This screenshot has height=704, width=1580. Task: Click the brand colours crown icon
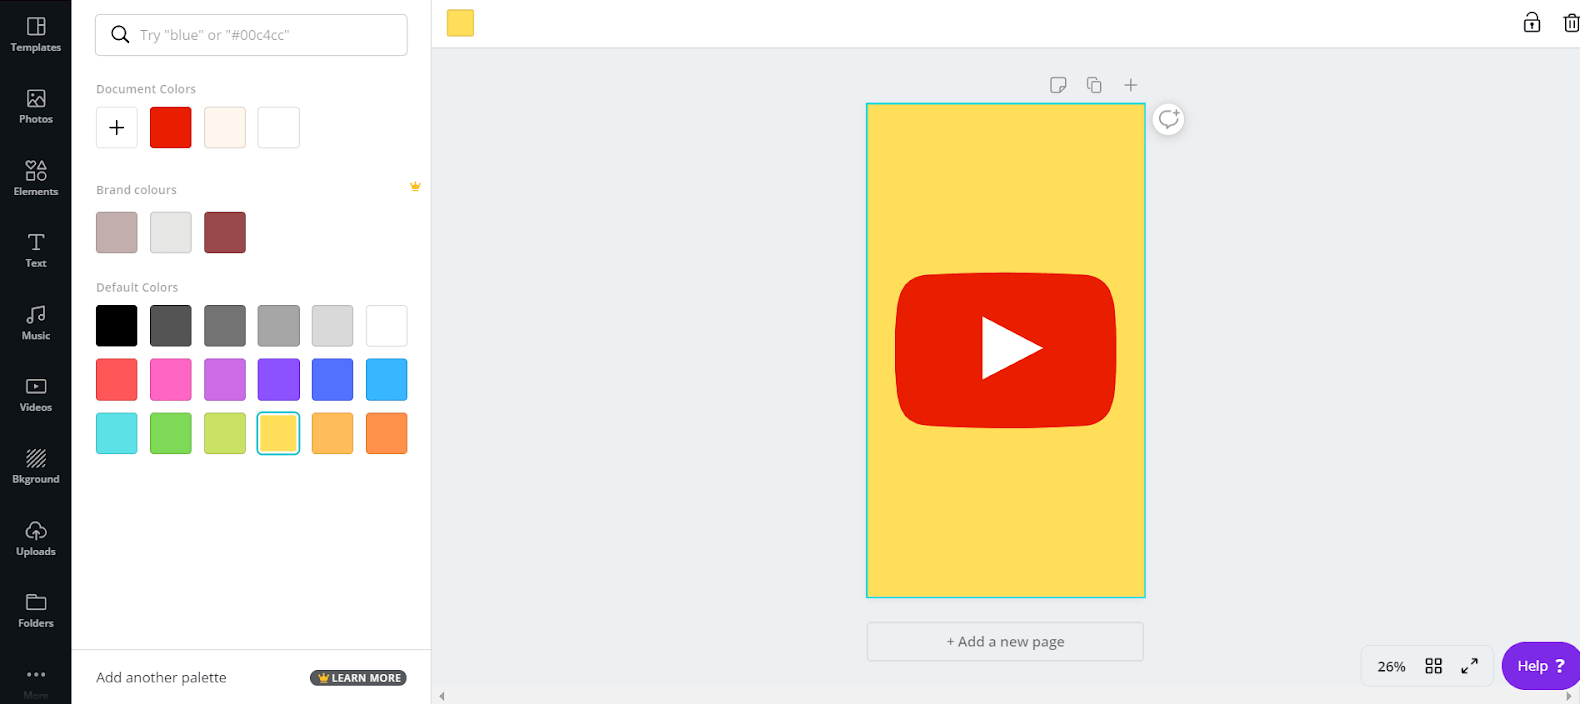point(415,187)
